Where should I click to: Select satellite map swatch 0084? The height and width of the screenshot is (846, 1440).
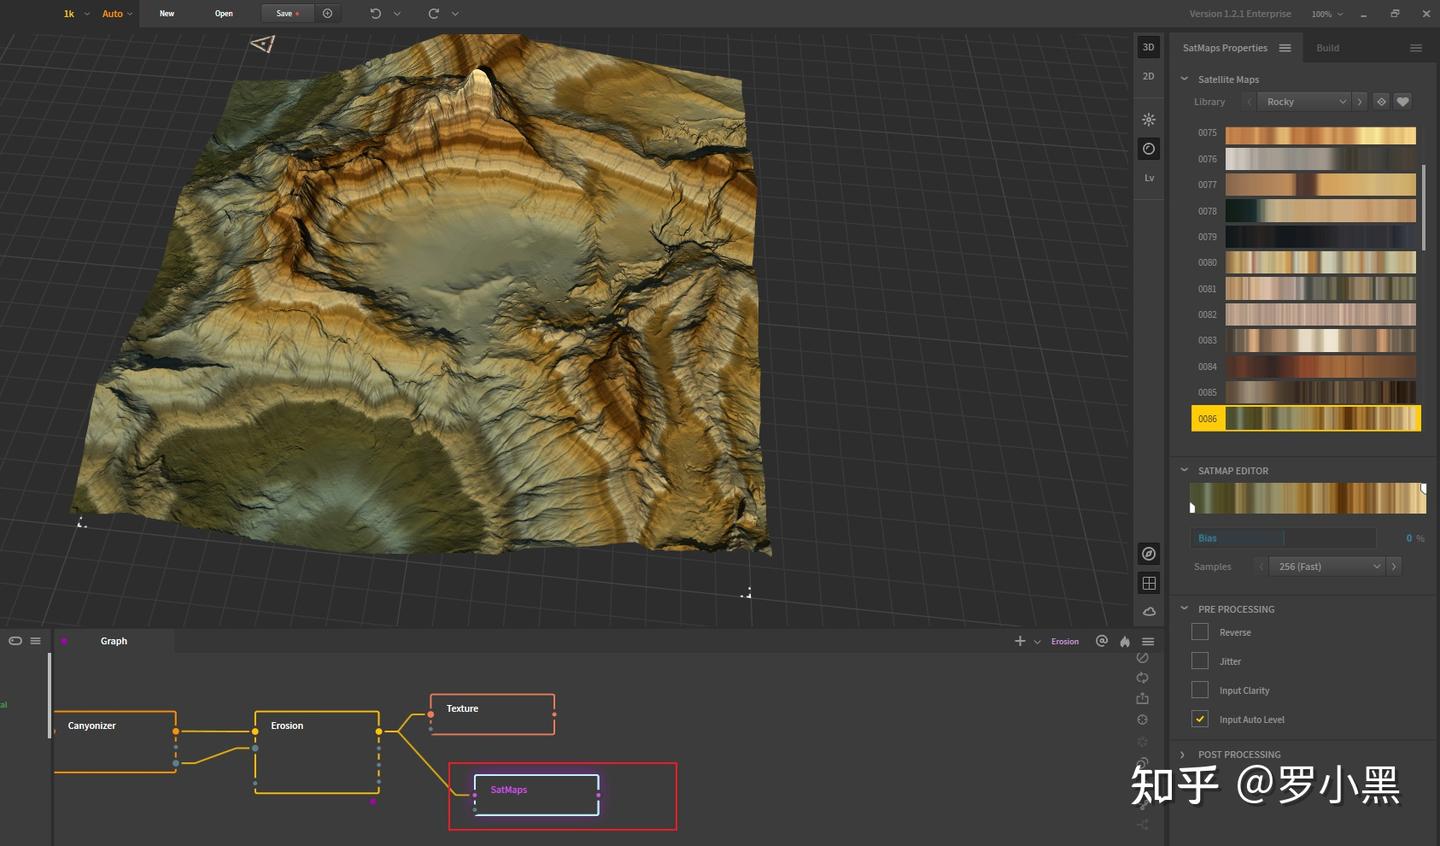(1320, 367)
